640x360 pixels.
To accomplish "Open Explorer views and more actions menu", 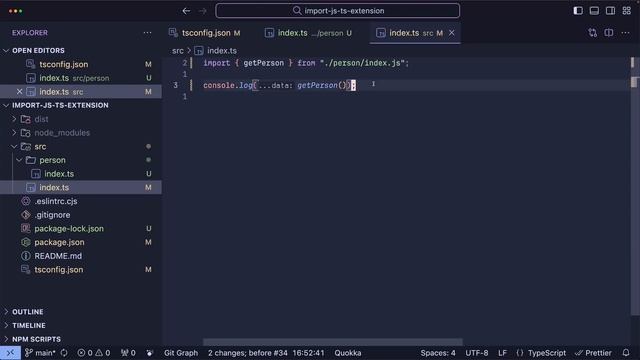I will tap(147, 33).
